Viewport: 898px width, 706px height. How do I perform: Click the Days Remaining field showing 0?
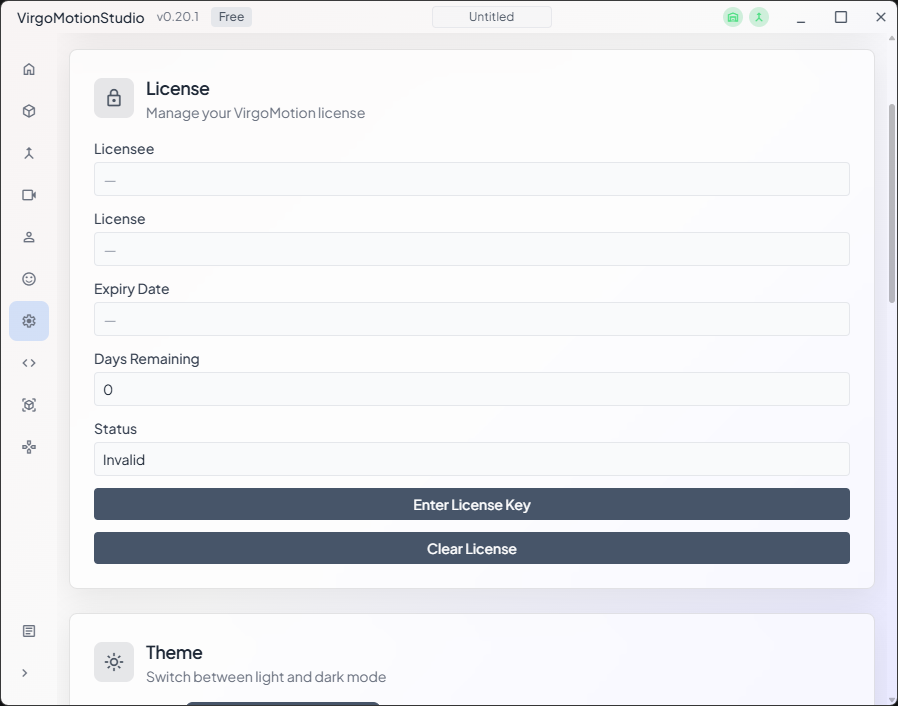[x=472, y=389]
